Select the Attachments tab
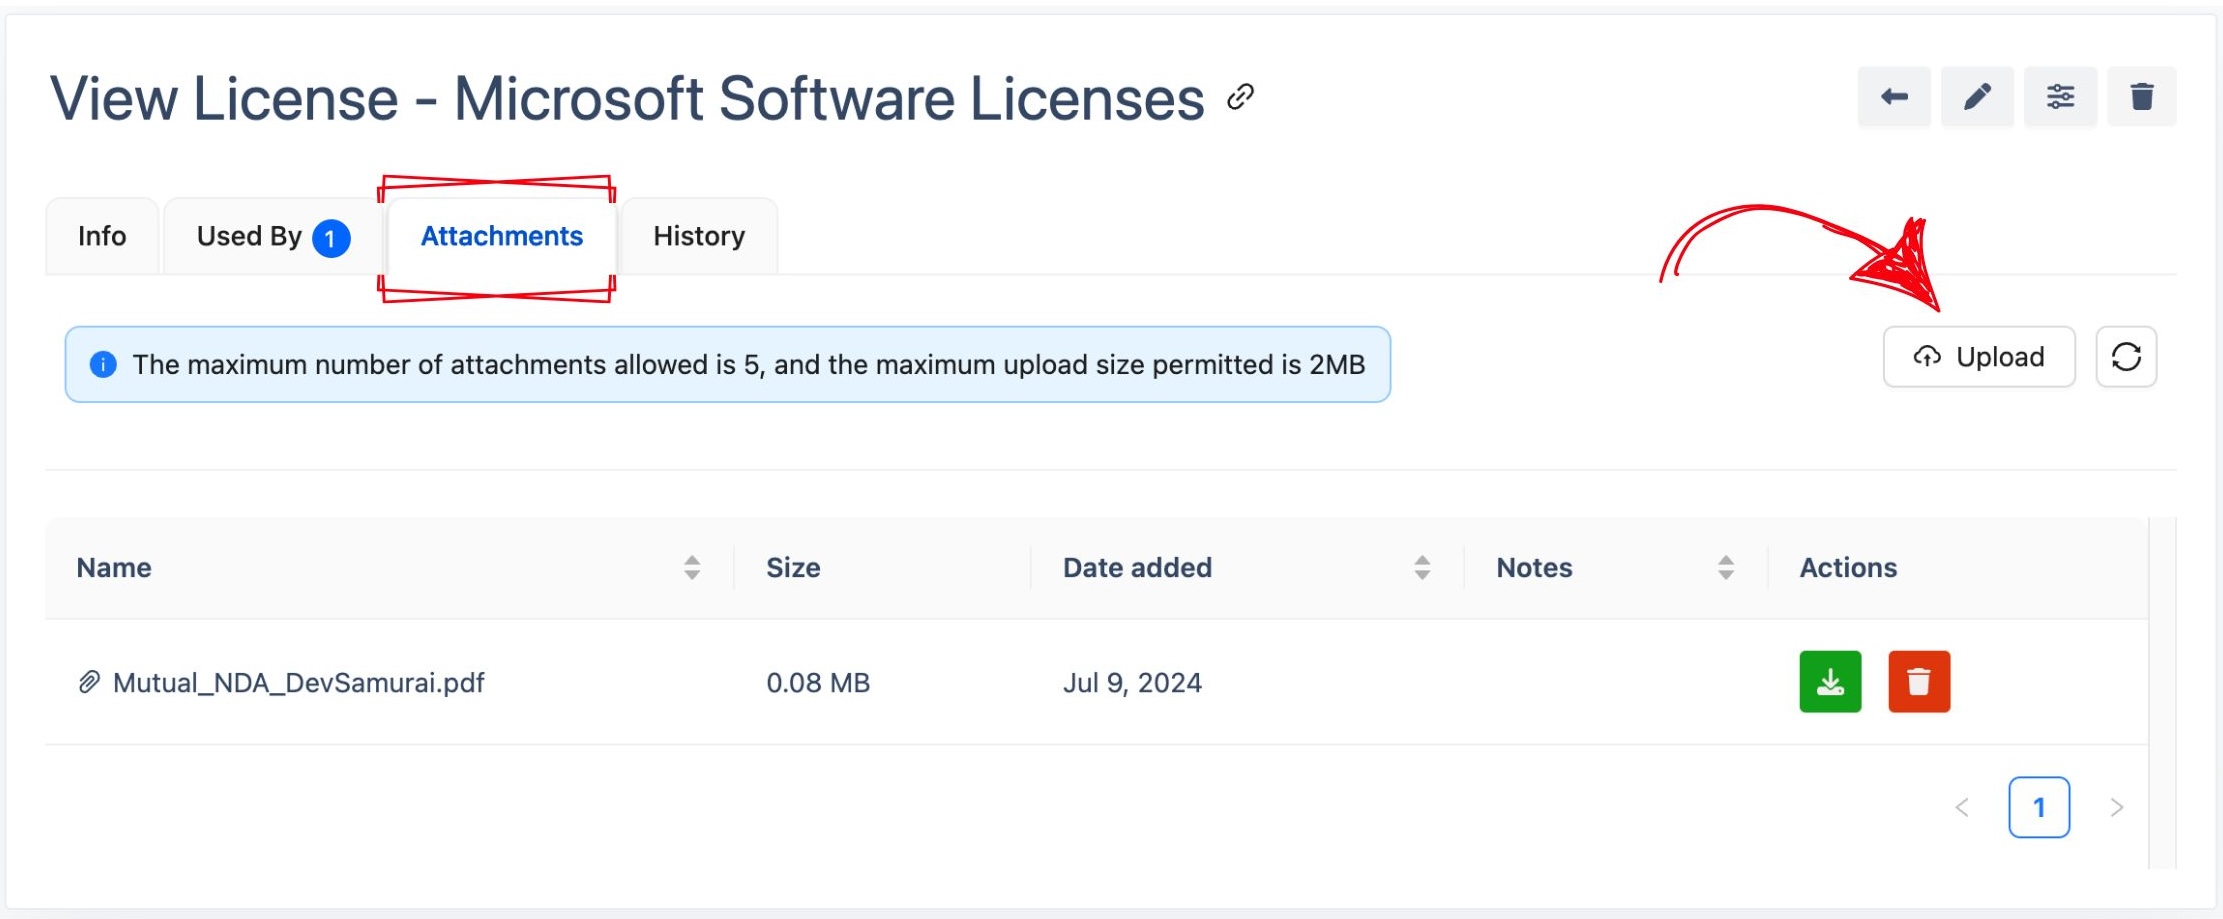Viewport: 2223px width, 919px height. pos(501,237)
